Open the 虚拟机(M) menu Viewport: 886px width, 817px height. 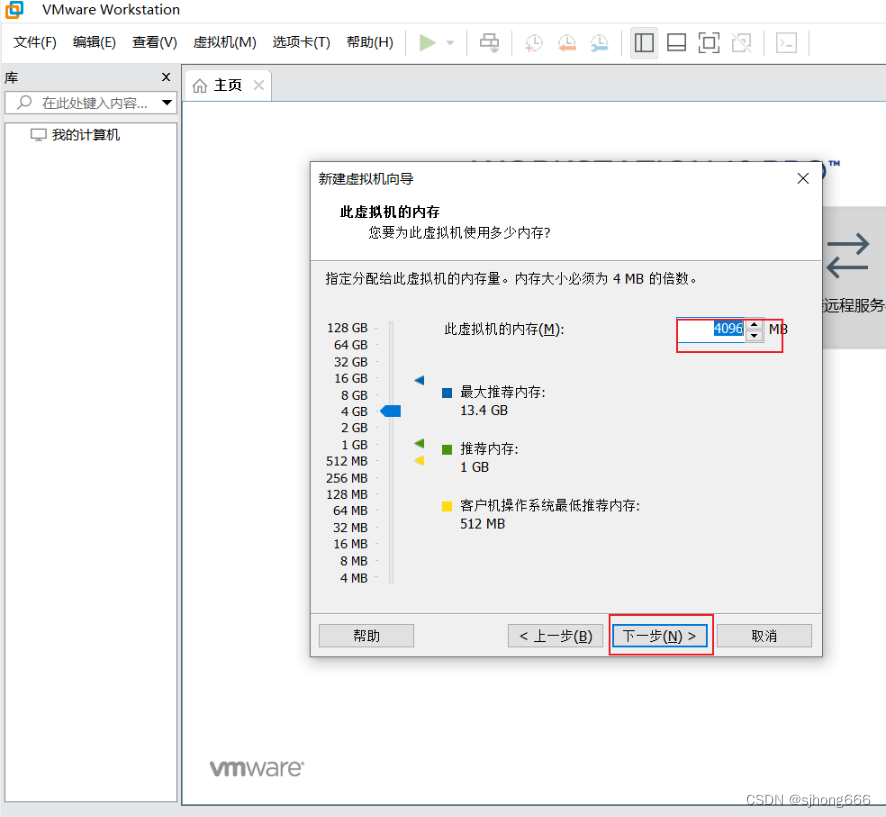pos(224,42)
